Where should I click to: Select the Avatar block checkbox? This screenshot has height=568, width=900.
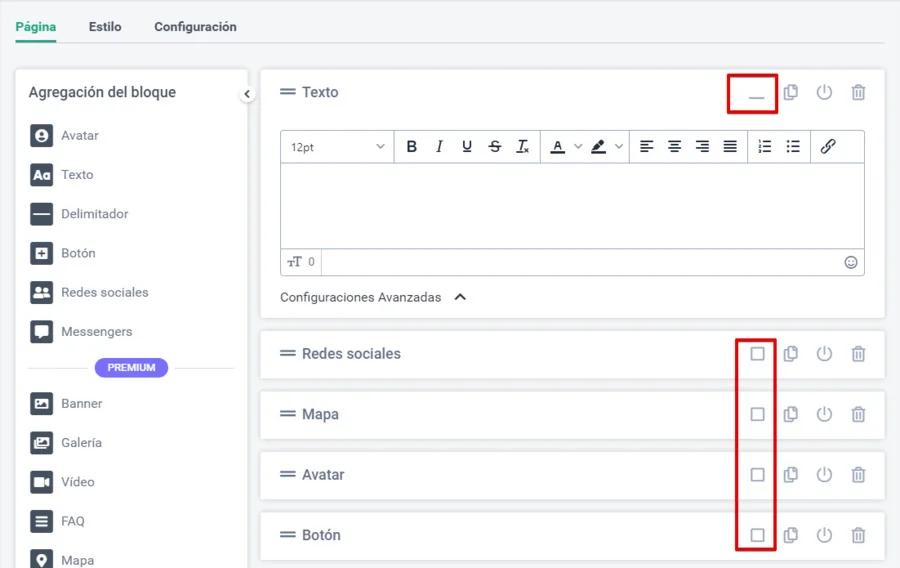(757, 475)
